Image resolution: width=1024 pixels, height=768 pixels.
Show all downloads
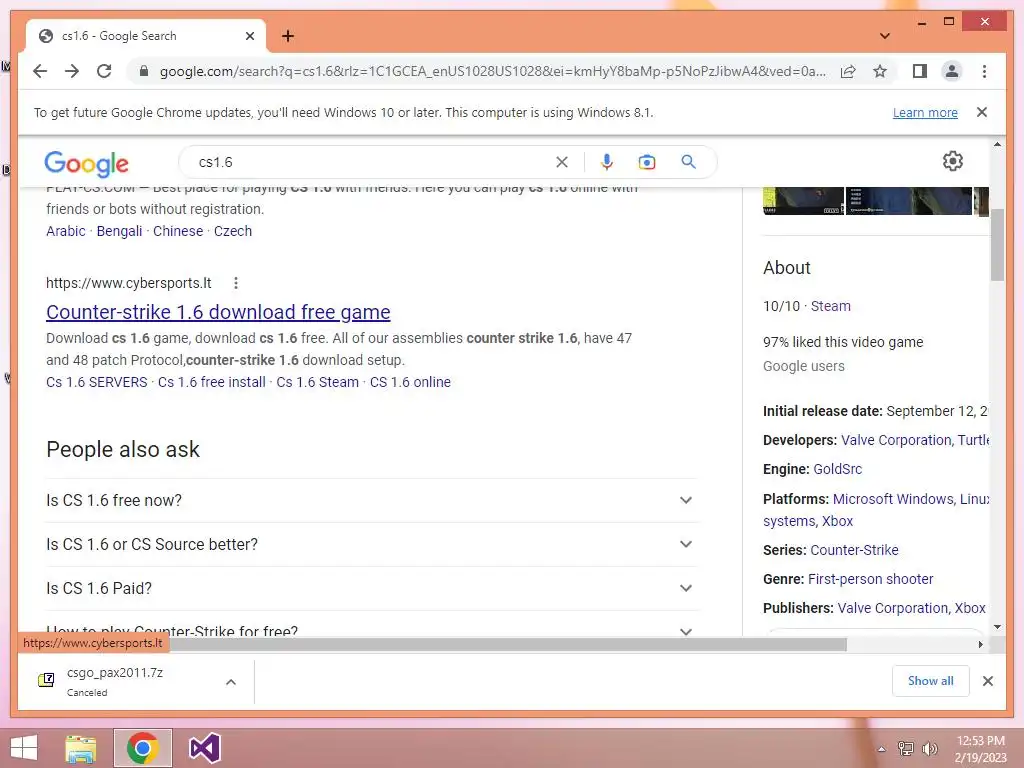[x=930, y=681]
